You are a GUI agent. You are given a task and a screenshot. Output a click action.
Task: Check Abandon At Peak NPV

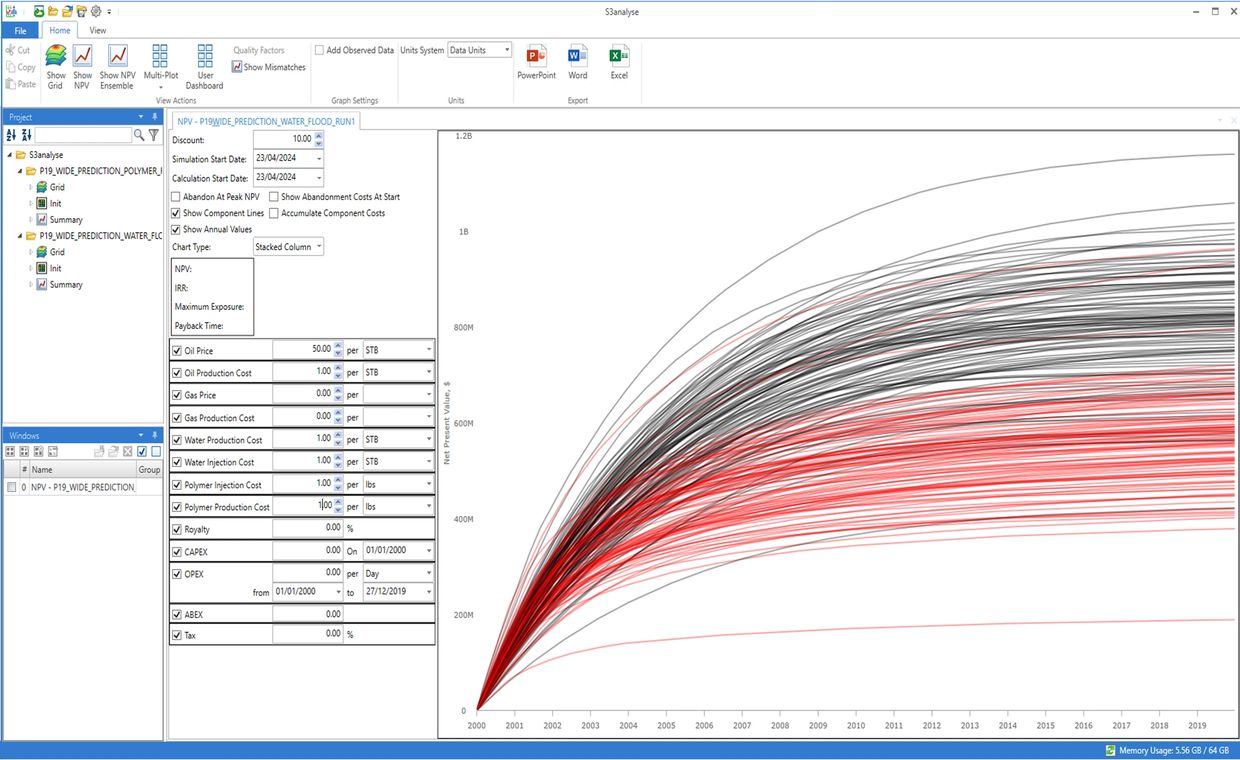(x=177, y=197)
